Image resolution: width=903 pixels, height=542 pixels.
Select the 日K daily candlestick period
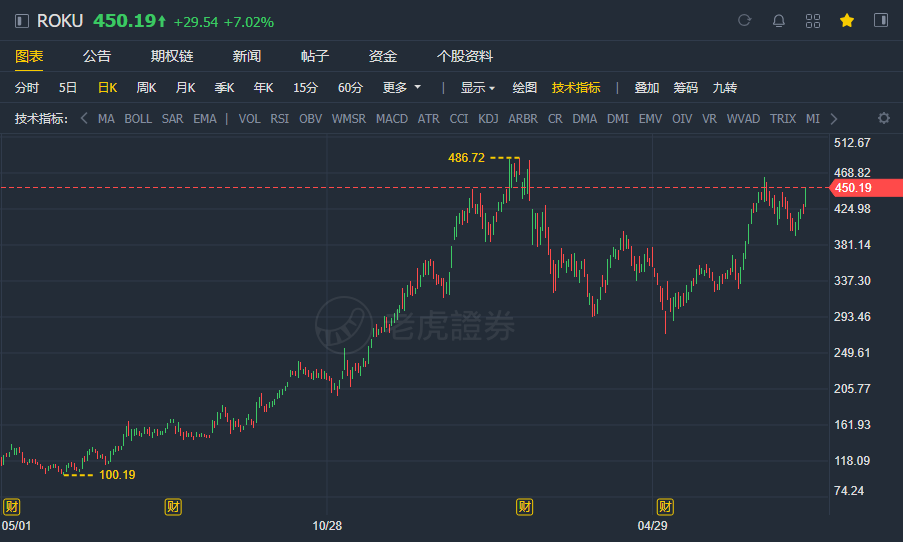tap(107, 88)
